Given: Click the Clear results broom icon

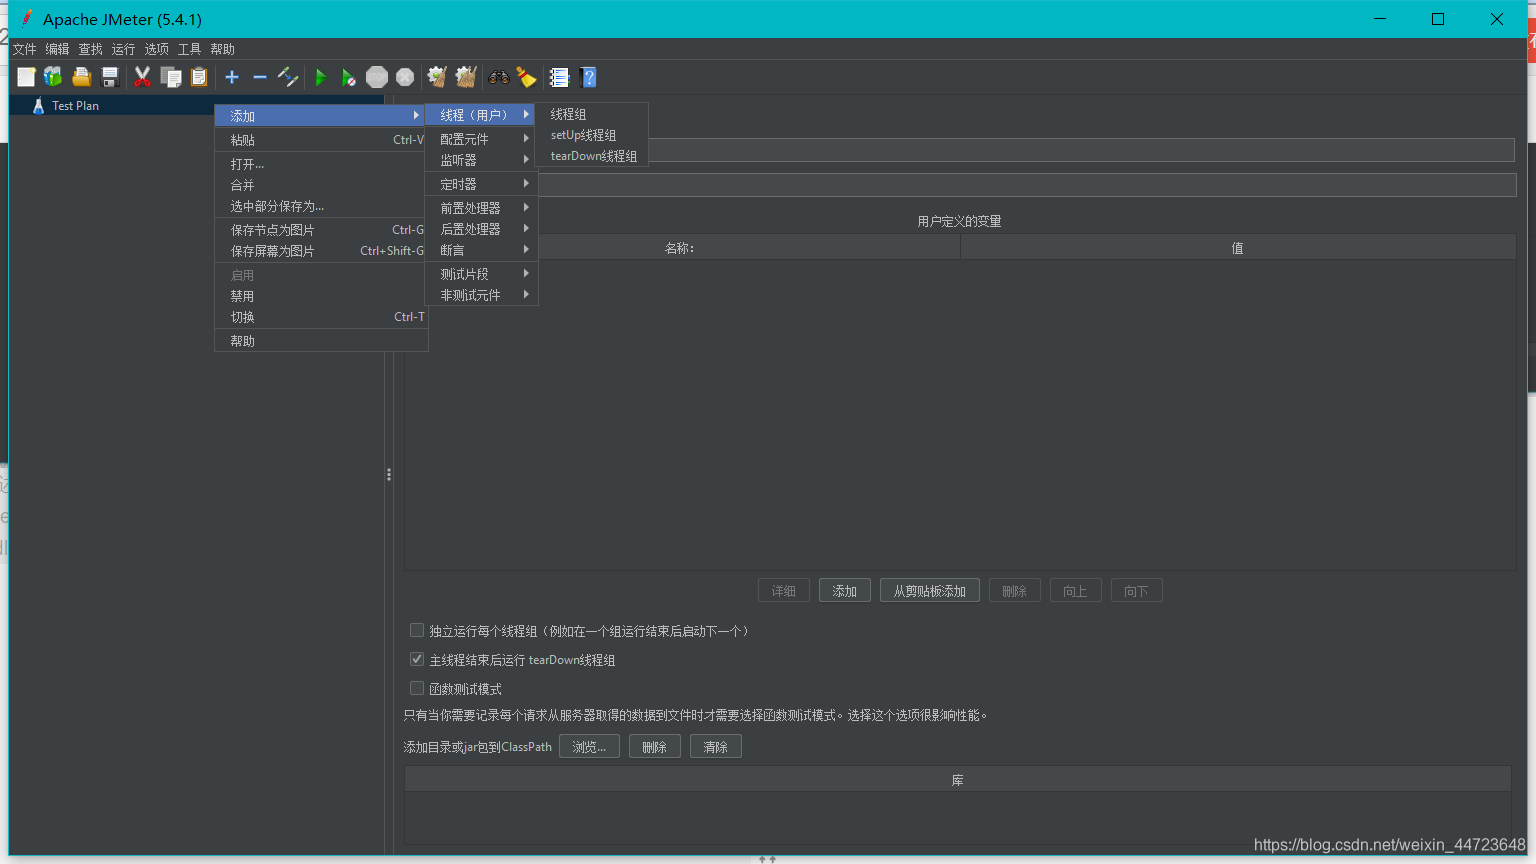Looking at the screenshot, I should (x=437, y=77).
